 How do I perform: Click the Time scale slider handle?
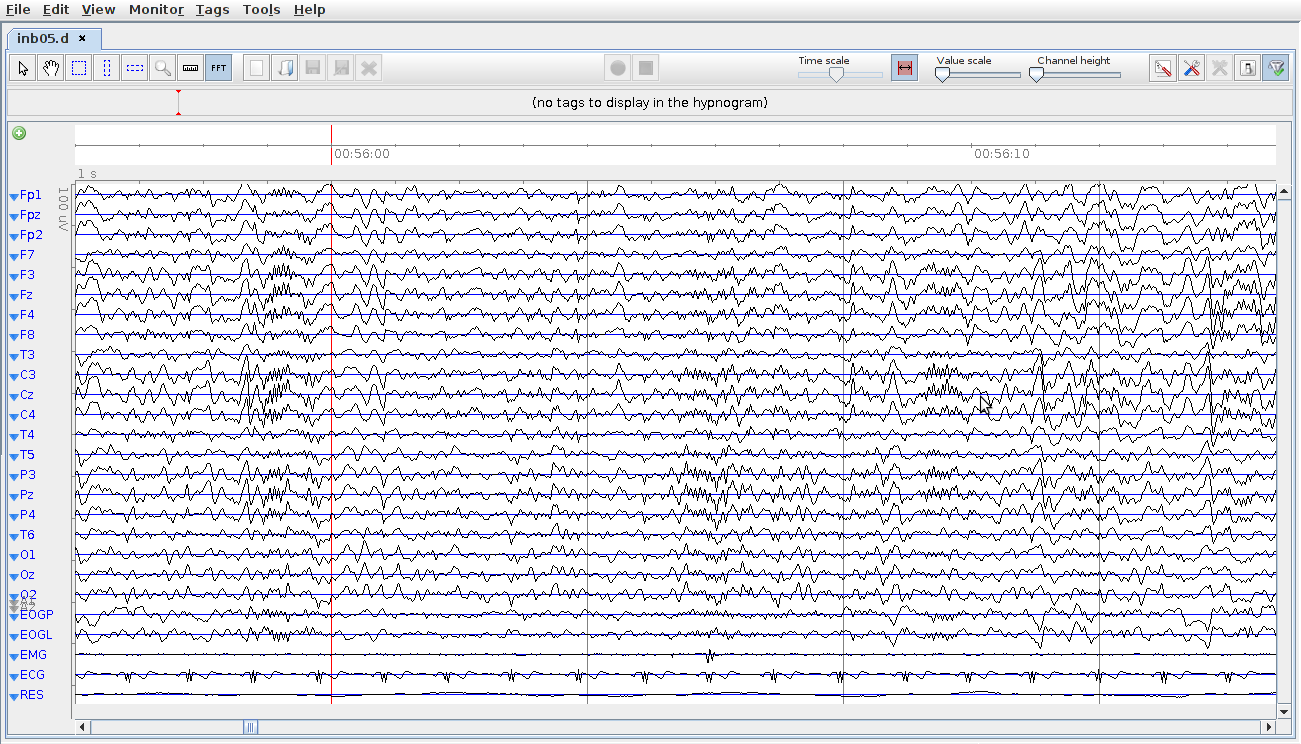836,74
